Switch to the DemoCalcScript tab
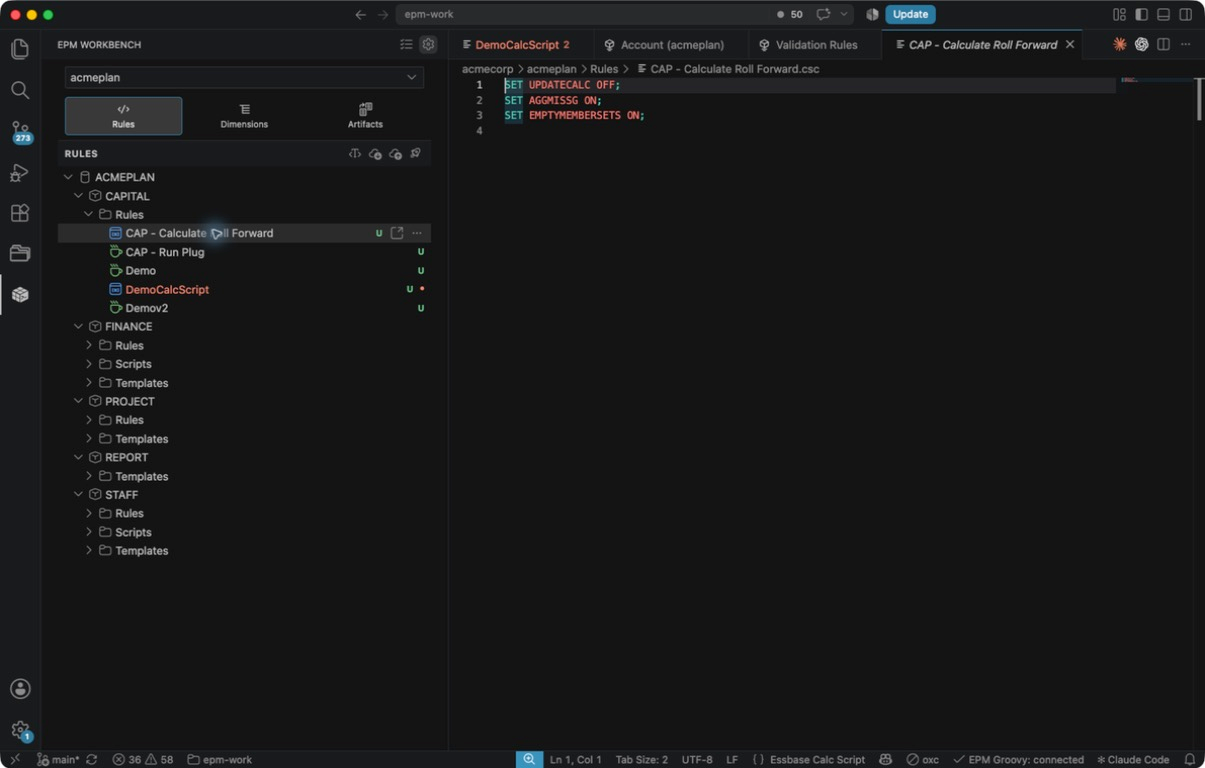1205x768 pixels. [521, 45]
